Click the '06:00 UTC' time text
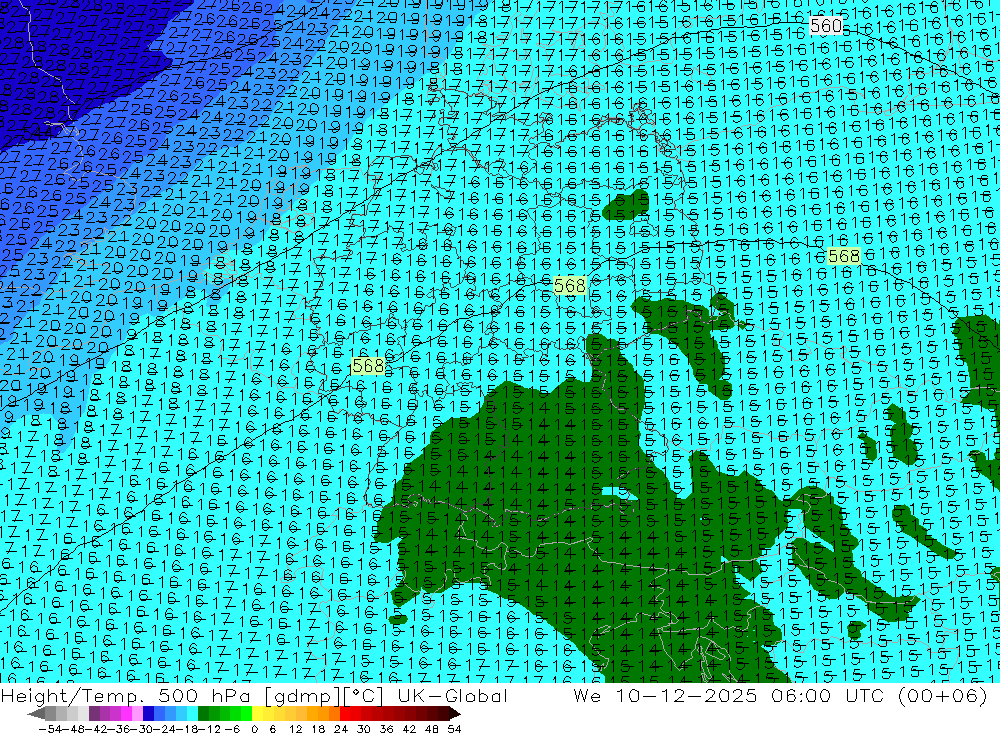The height and width of the screenshot is (733, 1000). pos(827,695)
